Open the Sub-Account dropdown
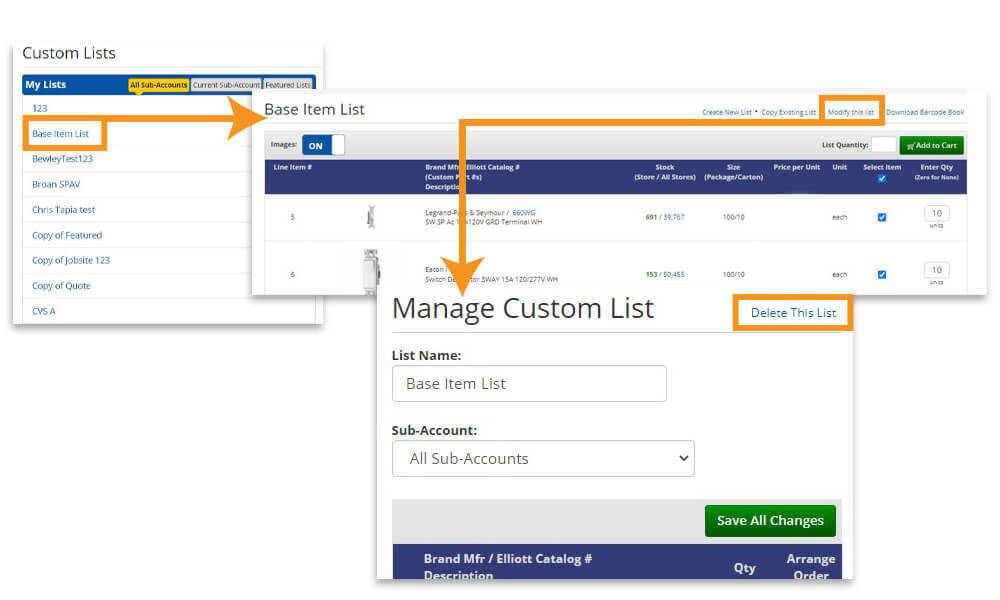This screenshot has height=600, width=1000. pyautogui.click(x=543, y=458)
